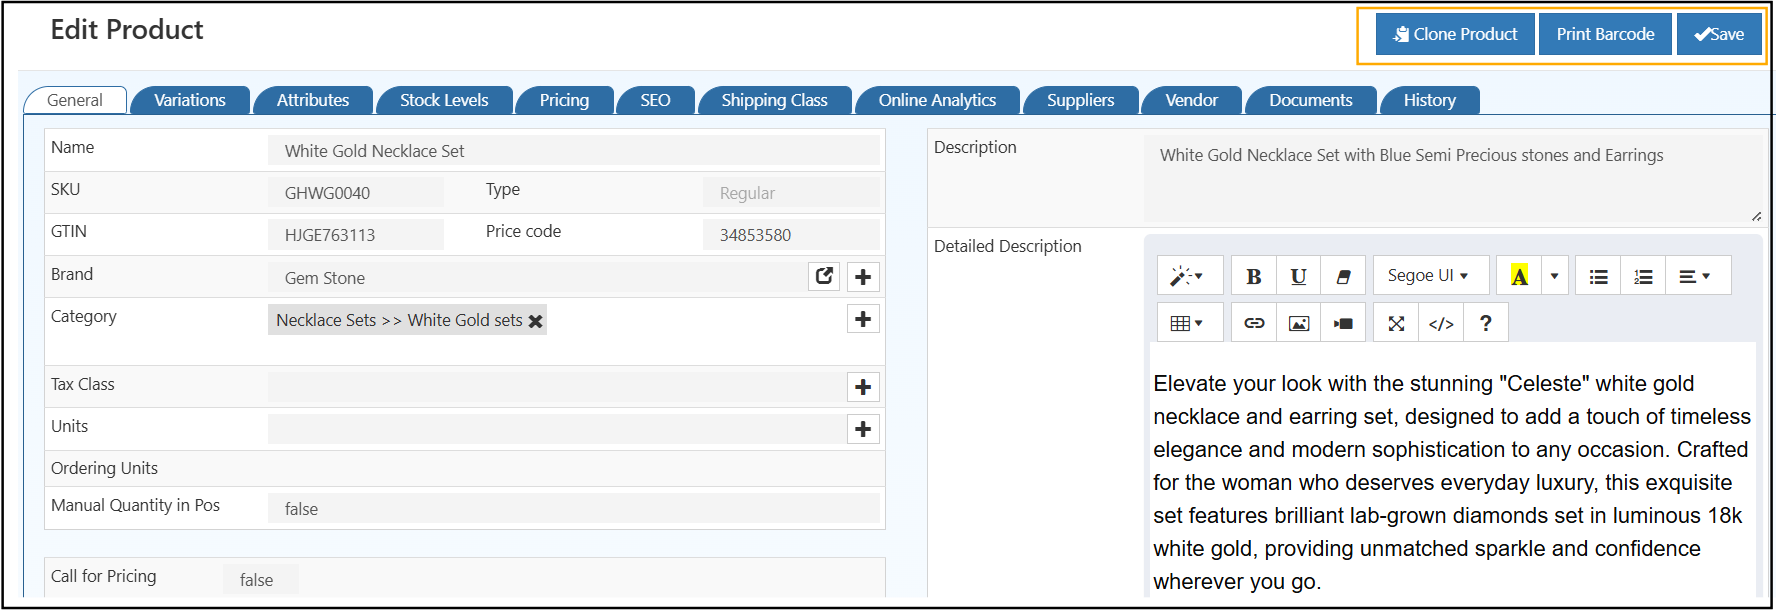Click the unordered bullet list icon
The image size is (1776, 610).
[1598, 276]
